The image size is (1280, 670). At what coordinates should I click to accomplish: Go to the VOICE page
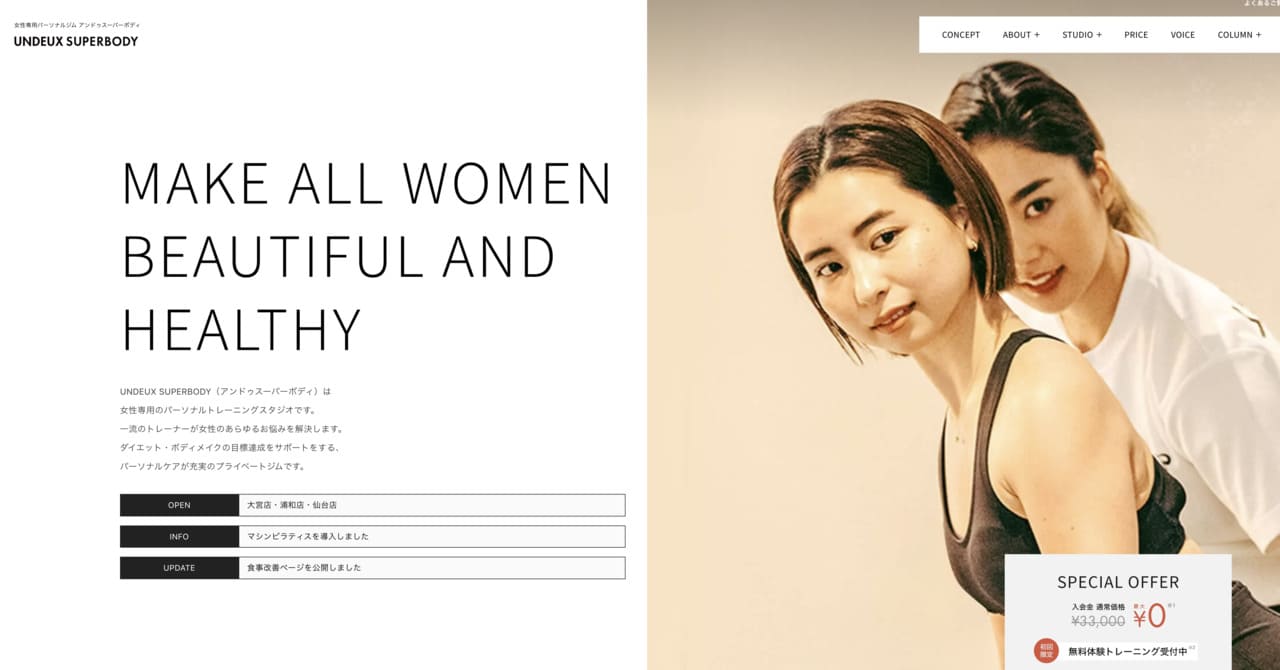coord(1183,35)
